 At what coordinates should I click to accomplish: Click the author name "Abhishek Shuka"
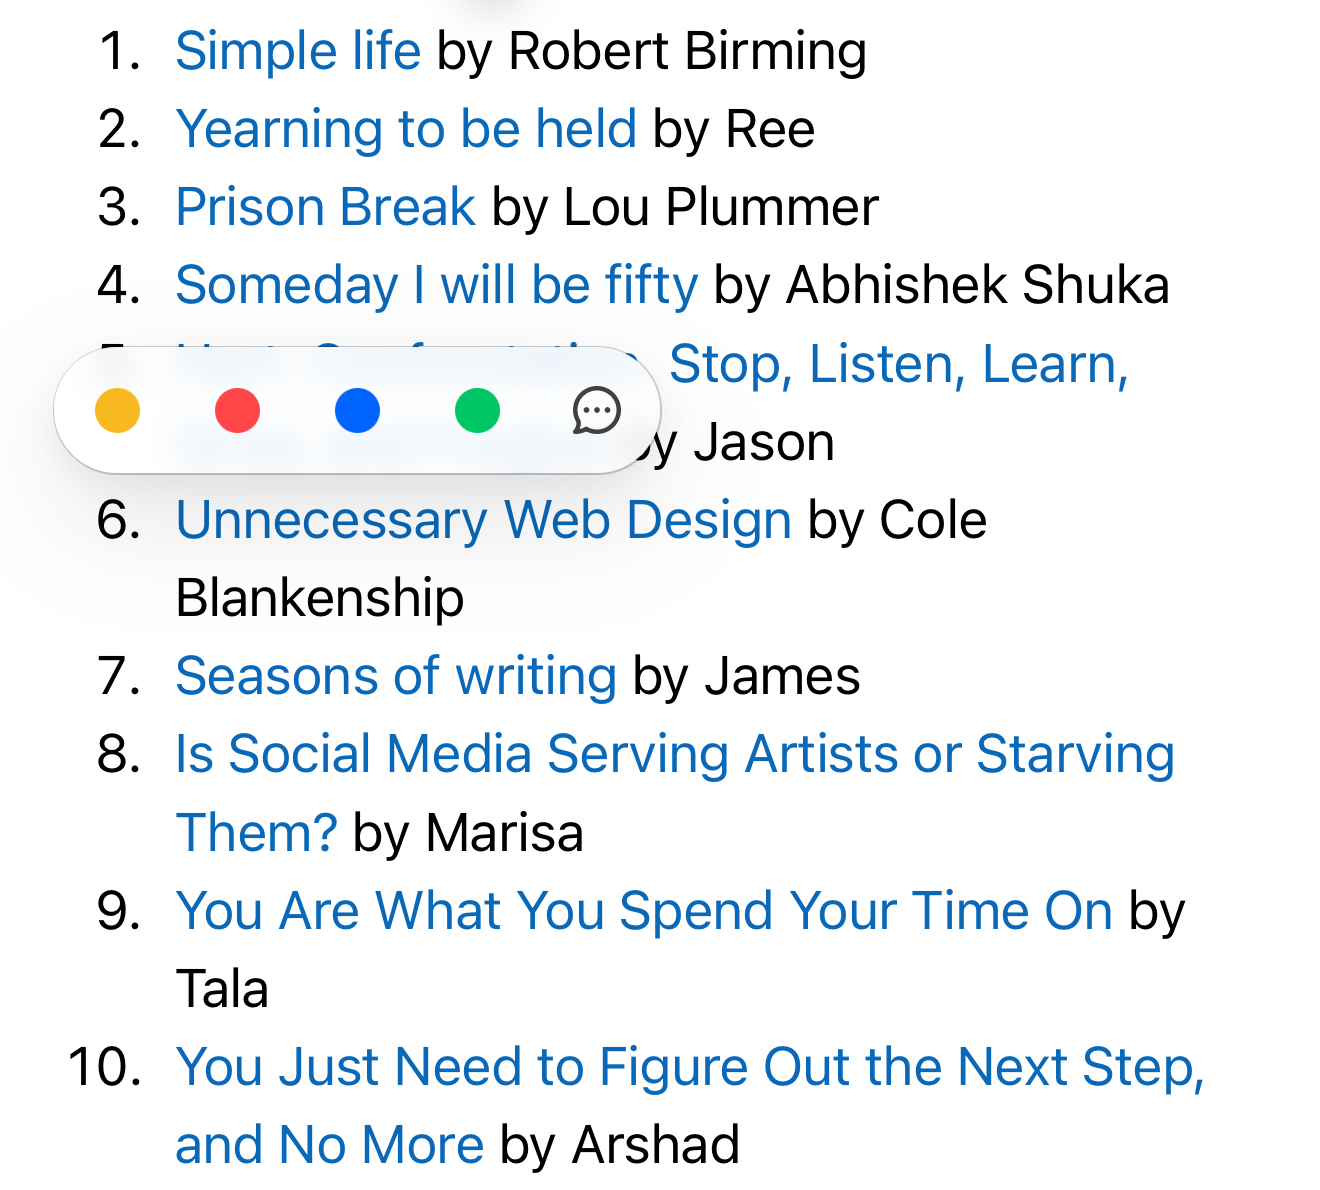coord(977,285)
